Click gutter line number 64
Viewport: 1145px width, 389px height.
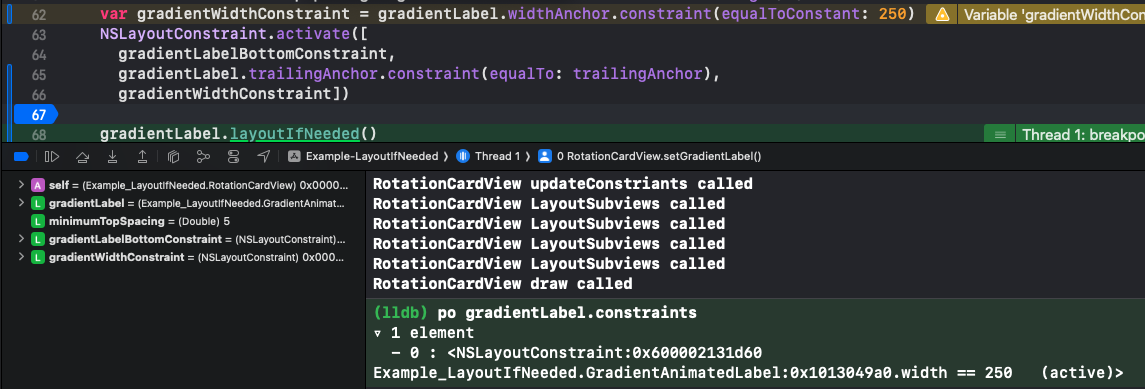point(39,55)
